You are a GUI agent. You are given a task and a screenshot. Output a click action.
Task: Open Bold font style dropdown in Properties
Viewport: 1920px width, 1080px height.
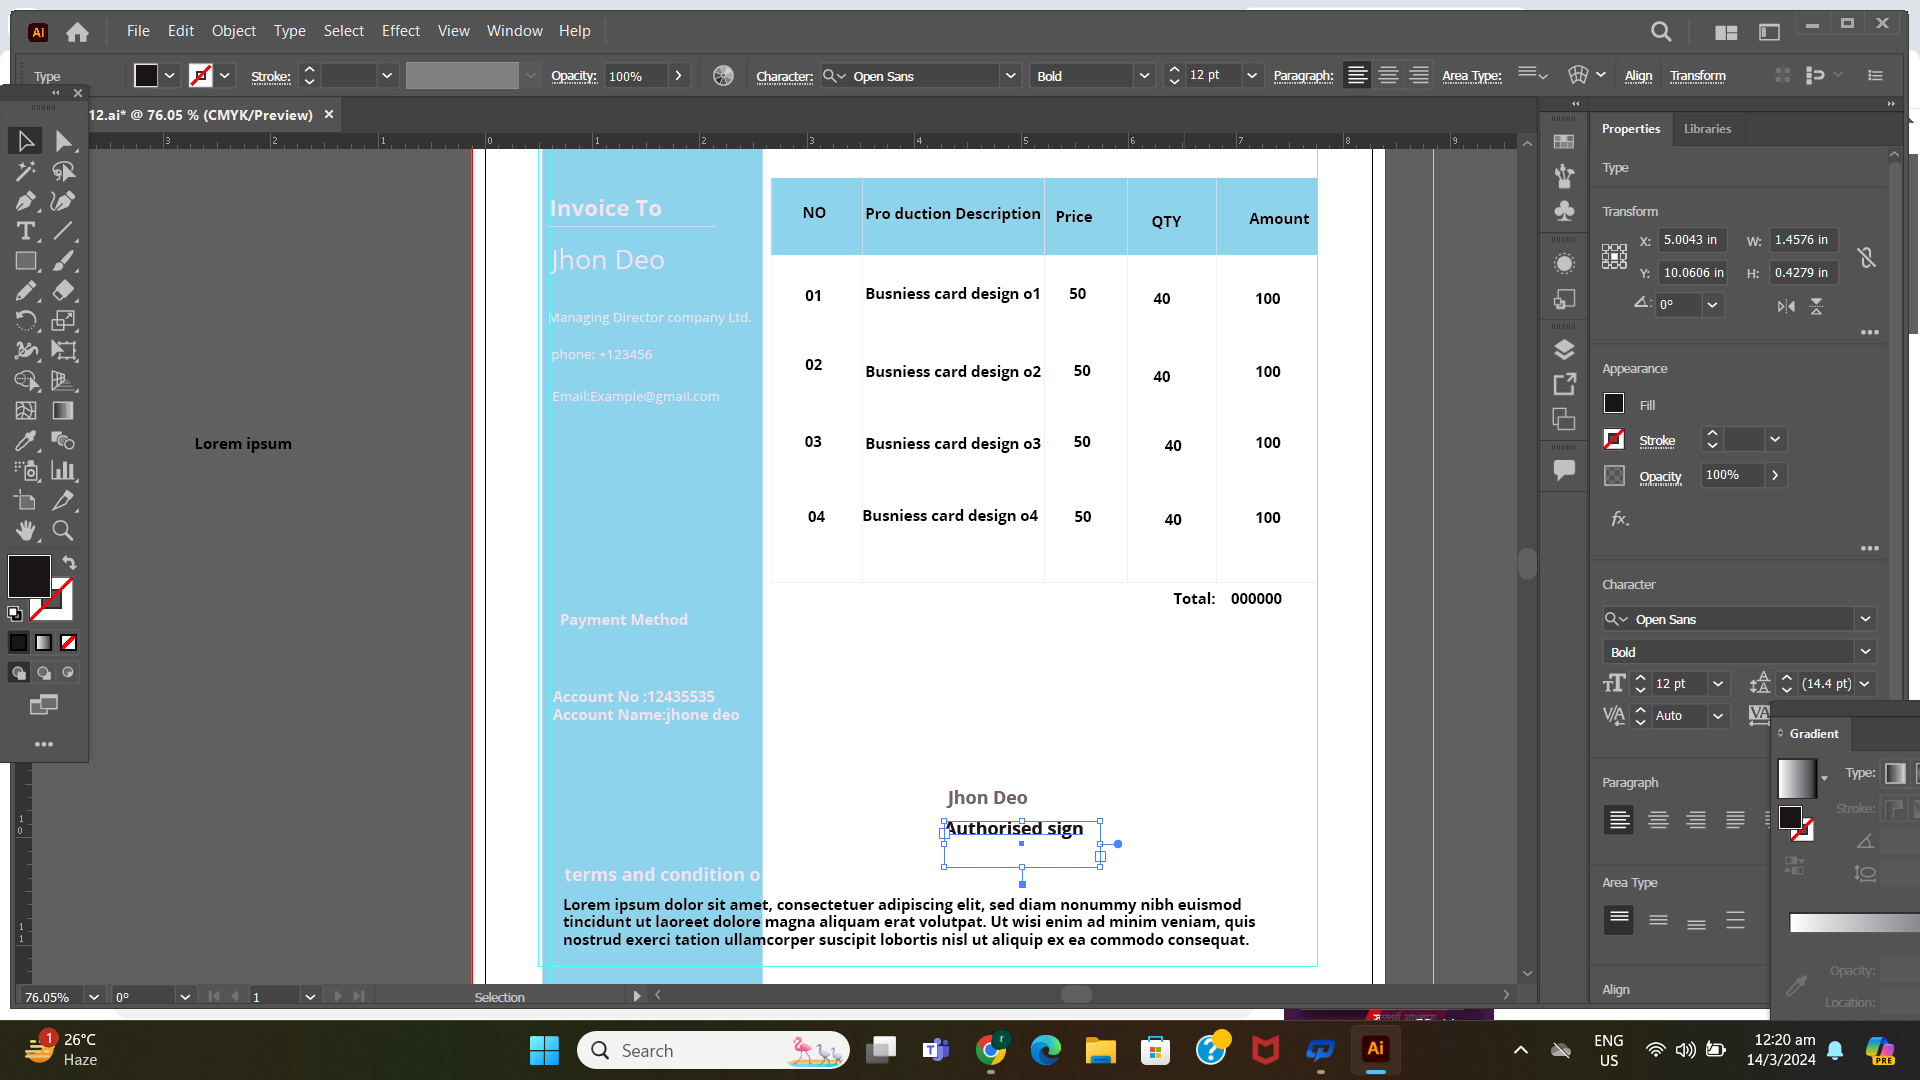click(x=1865, y=652)
